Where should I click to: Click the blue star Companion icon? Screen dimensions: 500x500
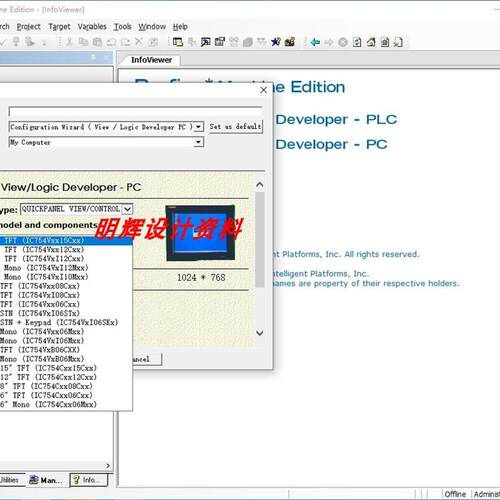276,42
